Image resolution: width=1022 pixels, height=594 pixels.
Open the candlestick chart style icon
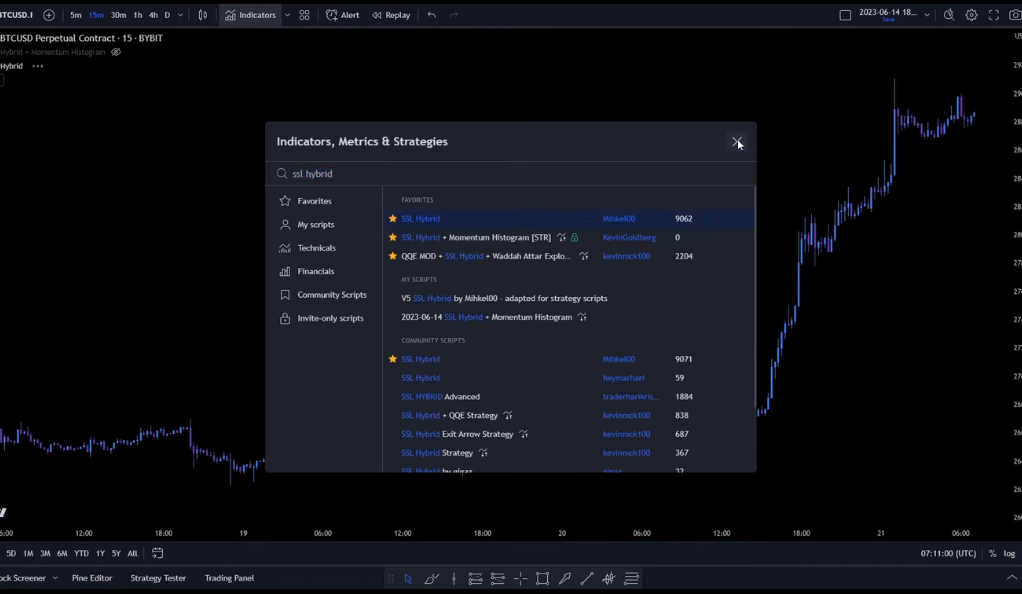pyautogui.click(x=203, y=14)
